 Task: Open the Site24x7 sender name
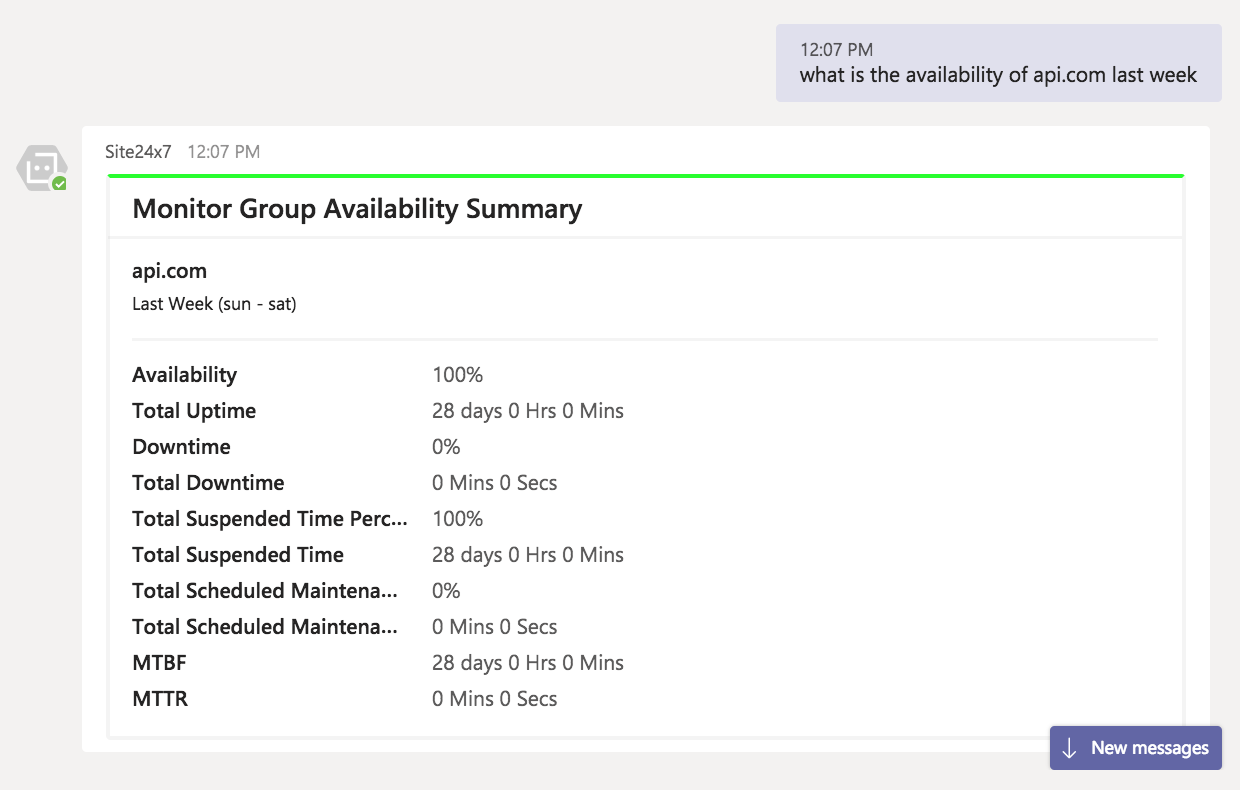(138, 152)
